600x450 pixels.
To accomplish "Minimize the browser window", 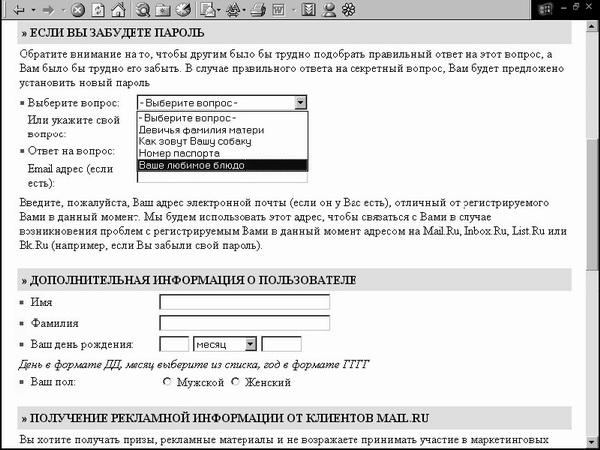I will point(564,7).
